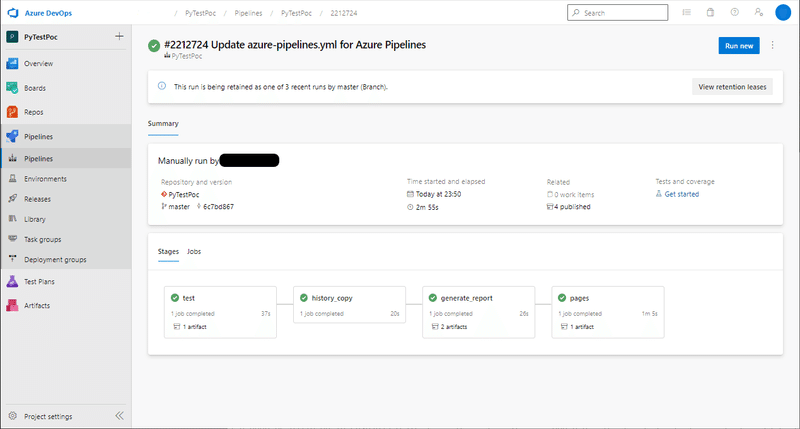Open Test Plans flask icon
This screenshot has width=800, height=429.
coord(12,281)
